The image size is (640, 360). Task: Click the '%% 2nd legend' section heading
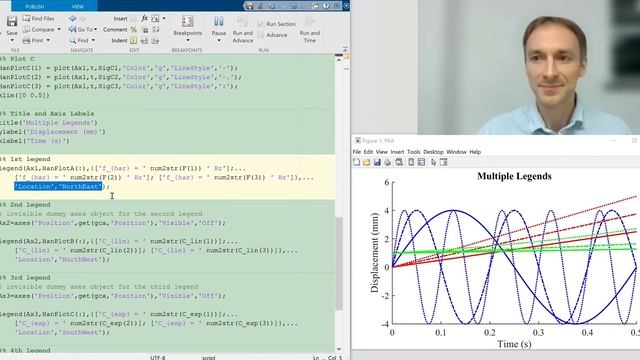click(x=25, y=205)
